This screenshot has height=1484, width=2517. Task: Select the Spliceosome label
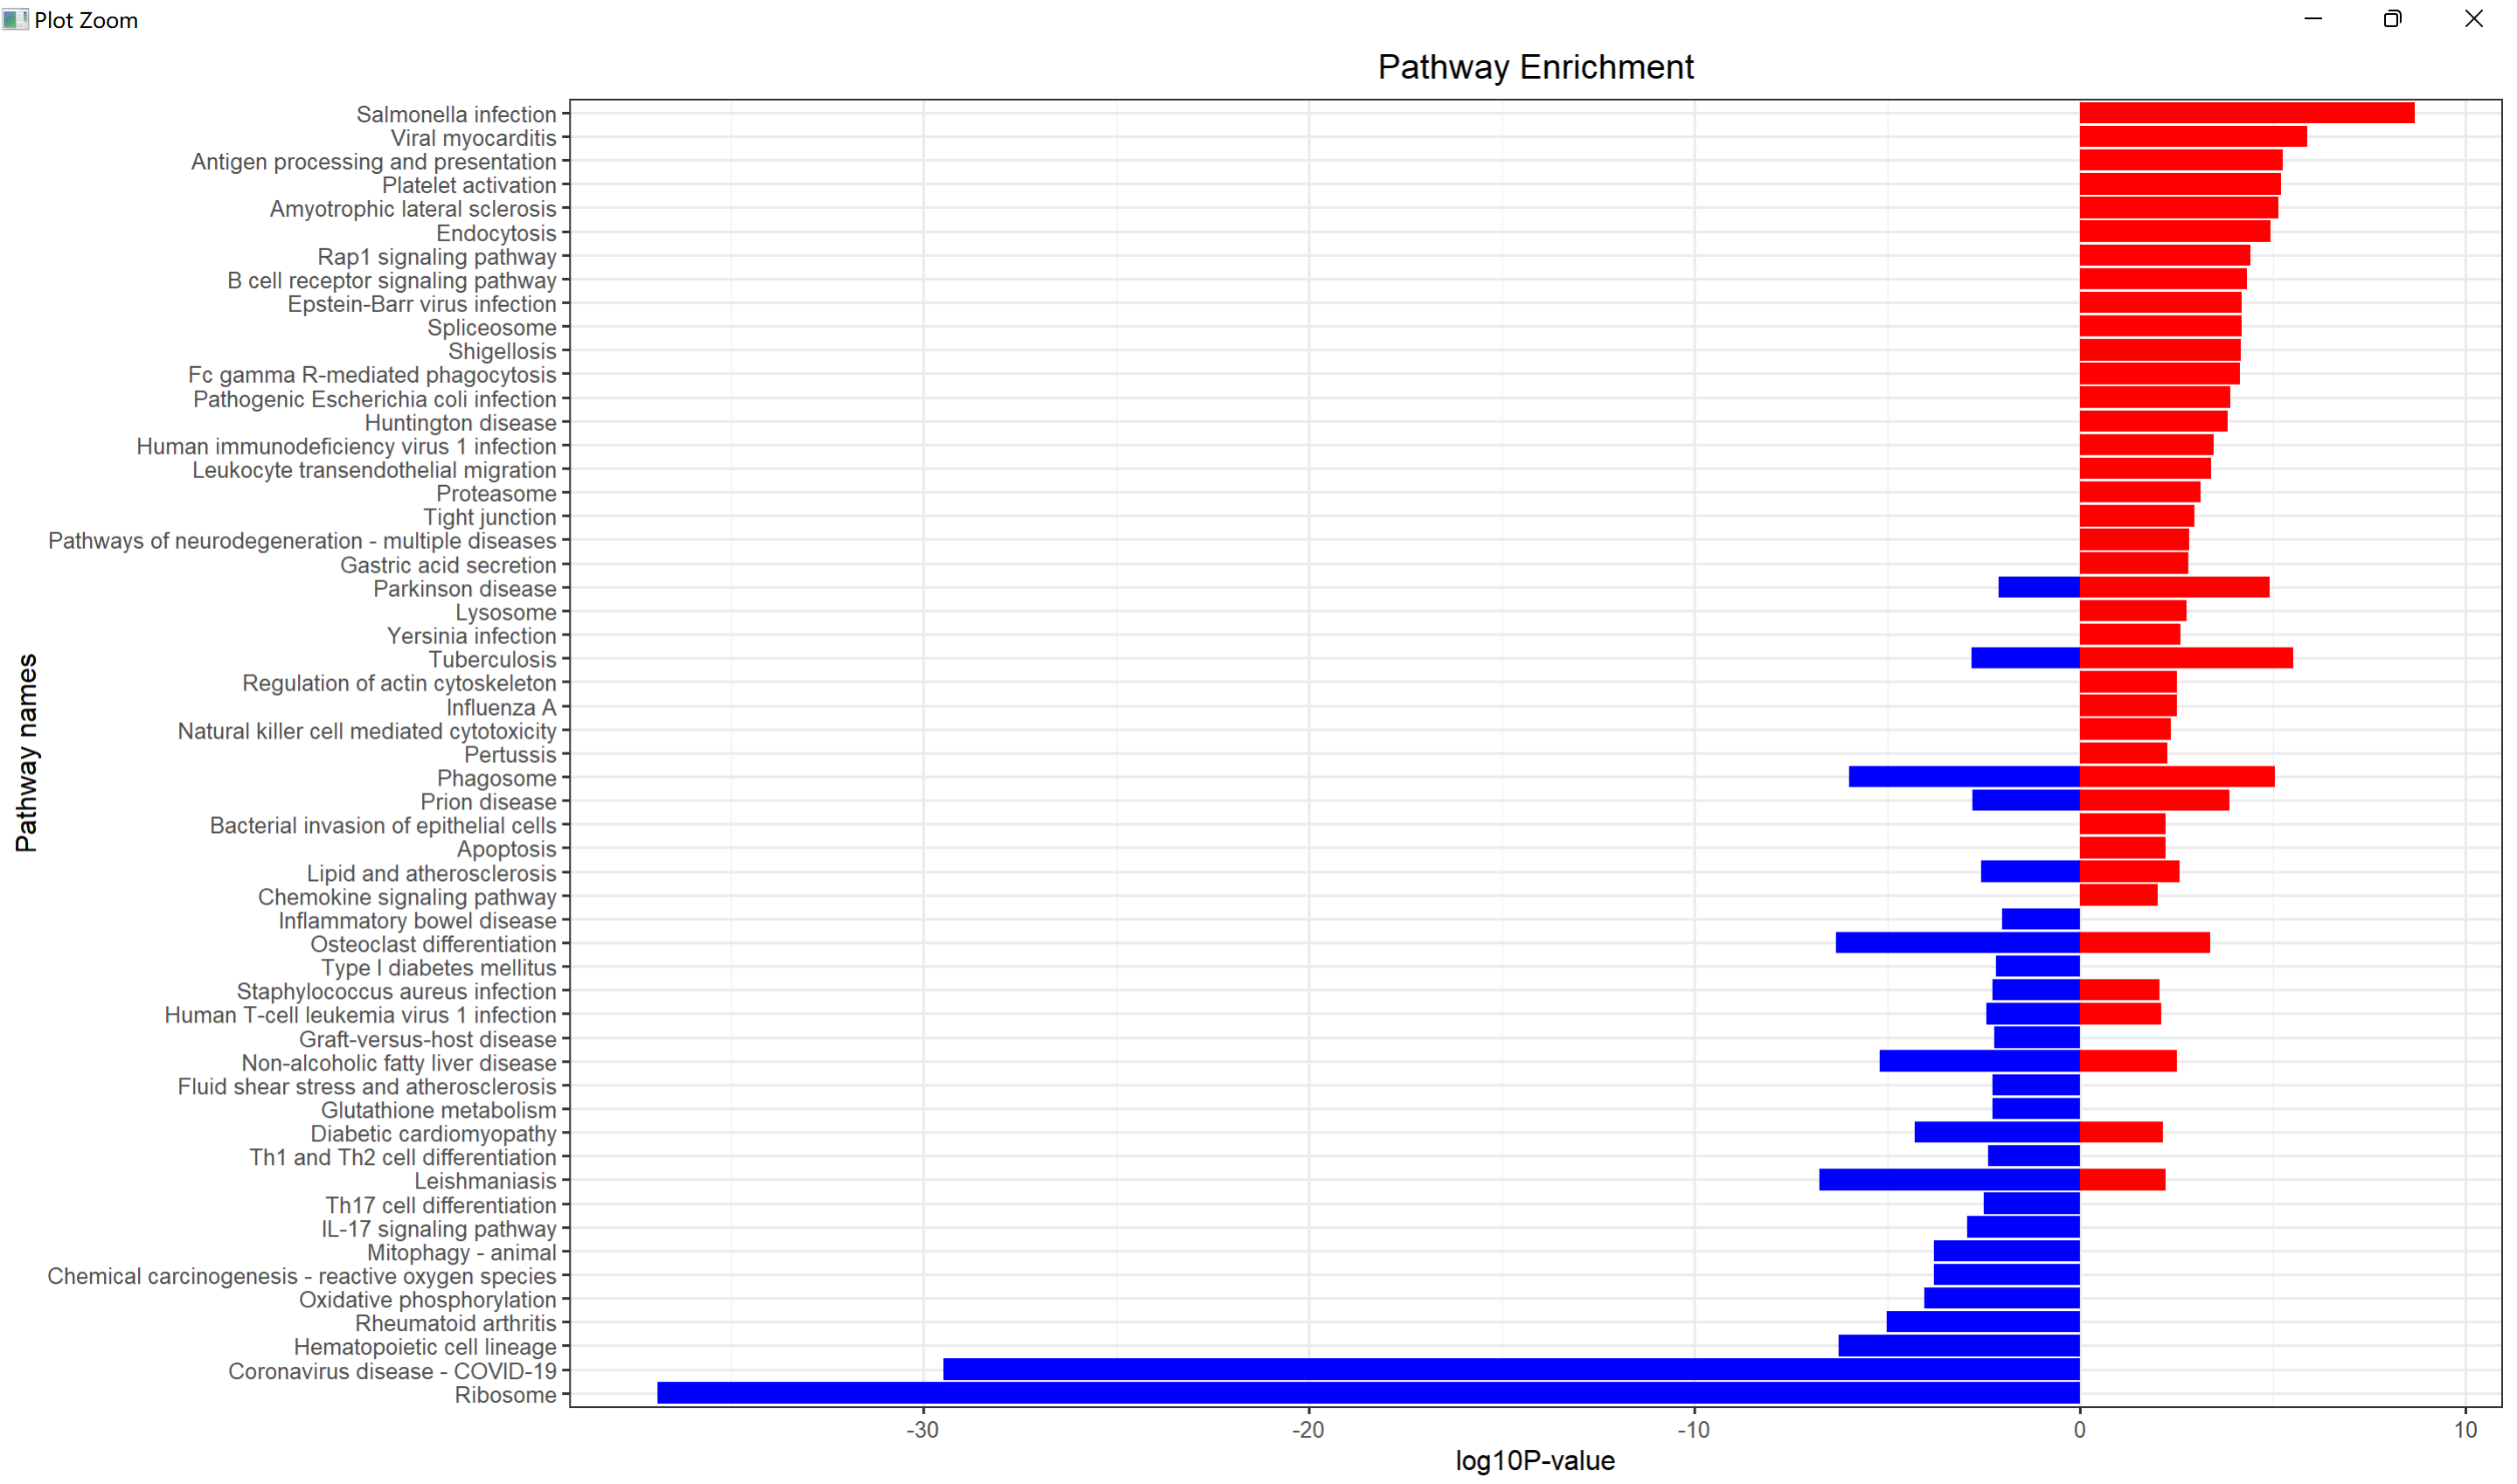[492, 327]
